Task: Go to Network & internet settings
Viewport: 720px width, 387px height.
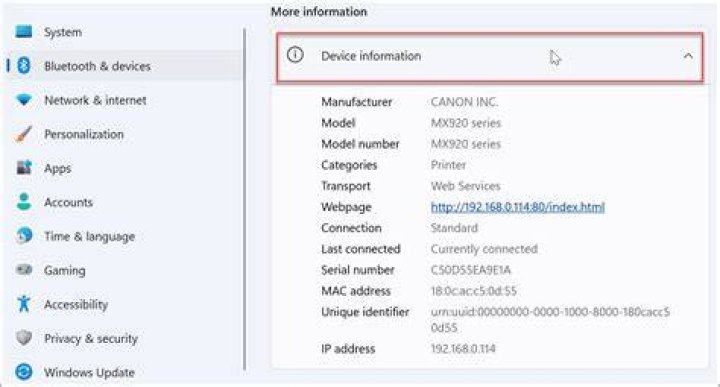Action: pyautogui.click(x=95, y=100)
